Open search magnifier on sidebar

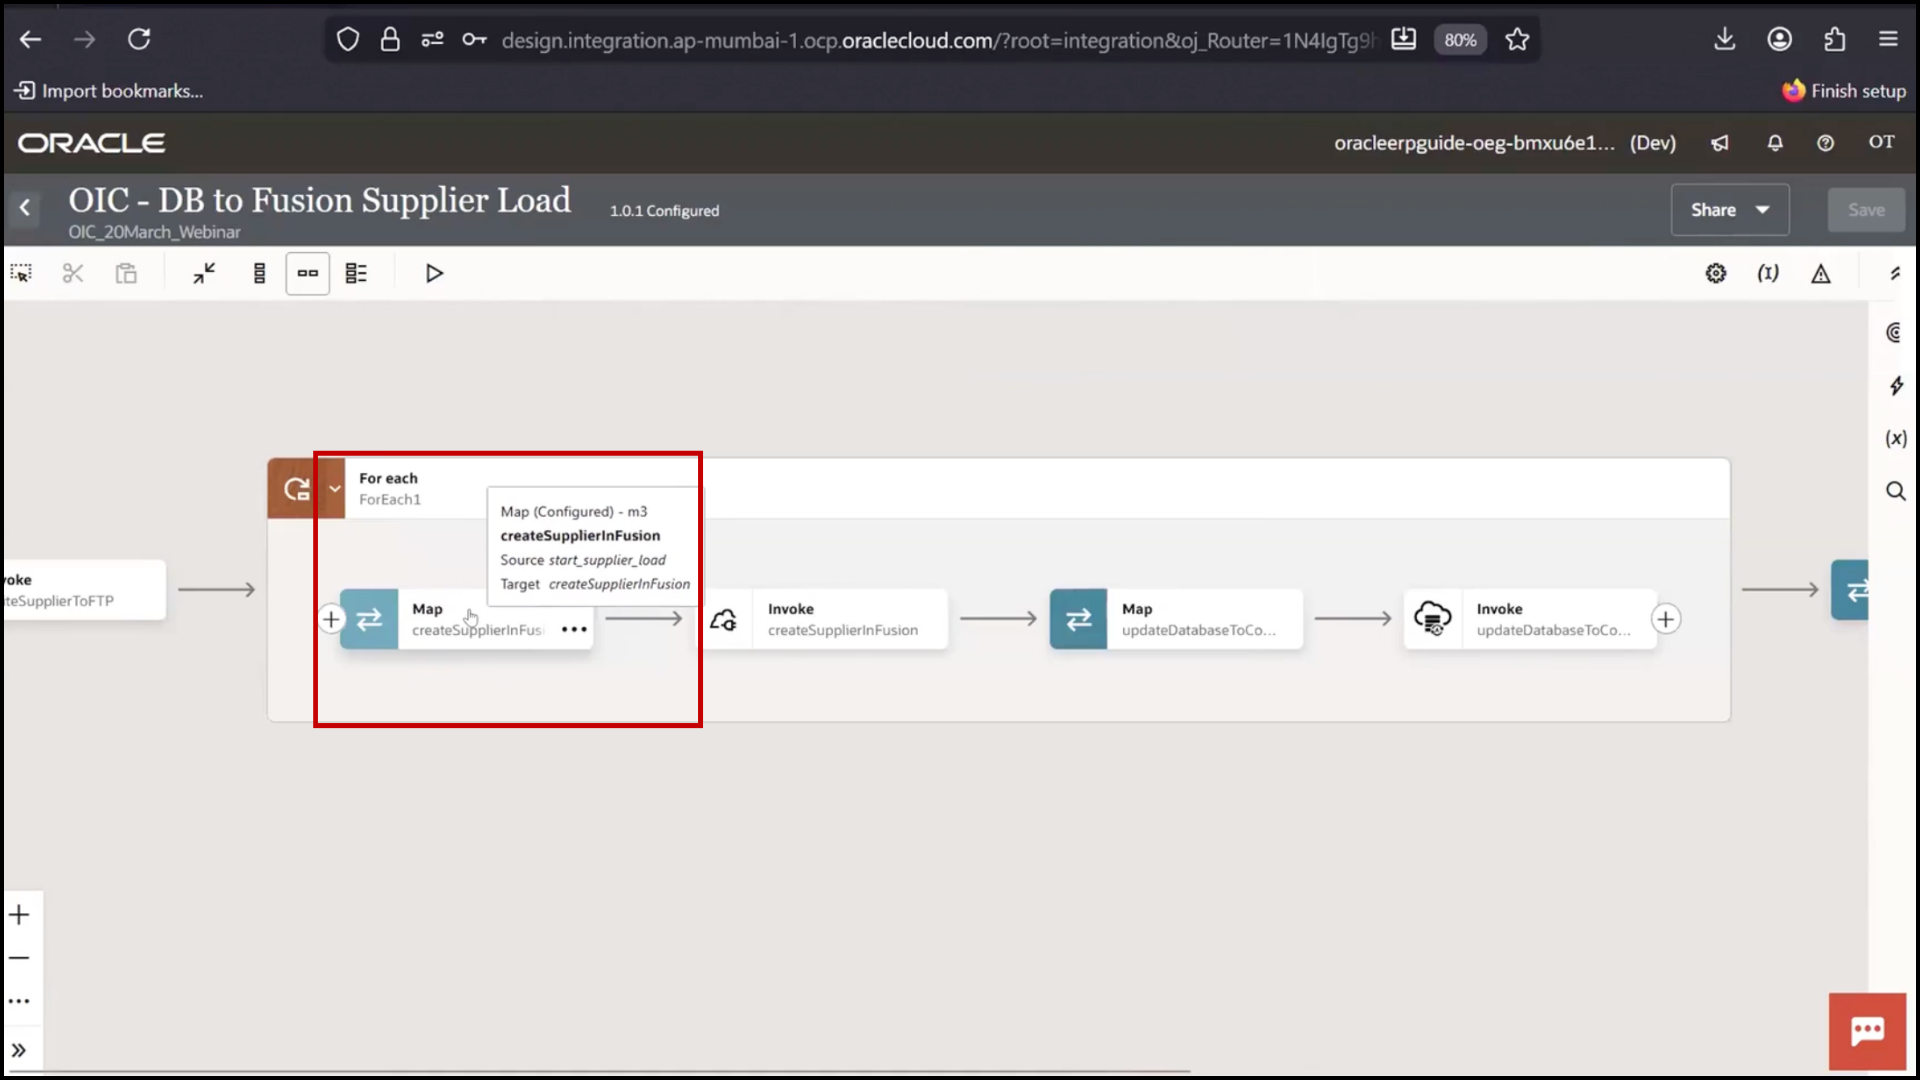(x=1895, y=491)
